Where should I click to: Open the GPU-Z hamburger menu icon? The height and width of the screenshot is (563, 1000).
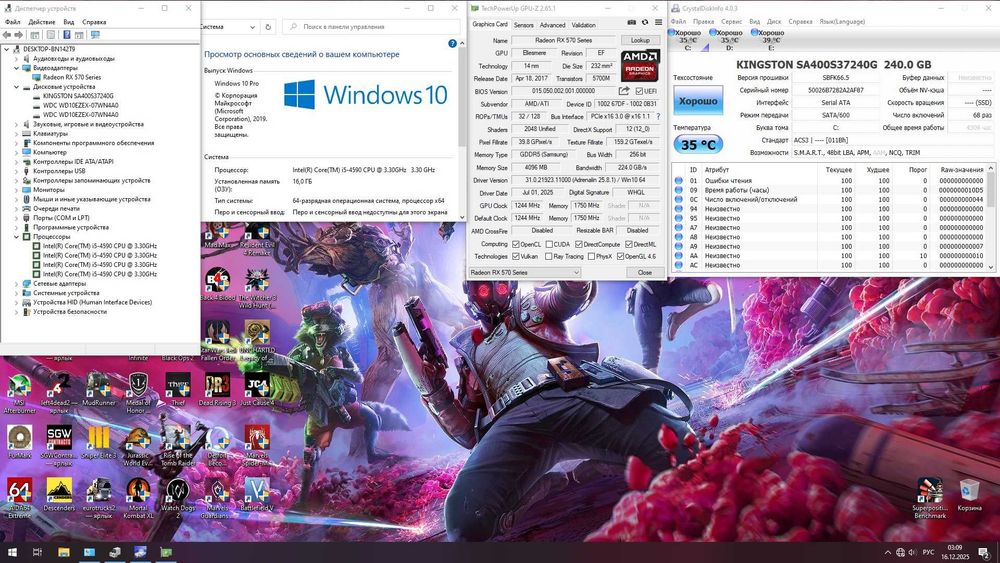coord(658,22)
